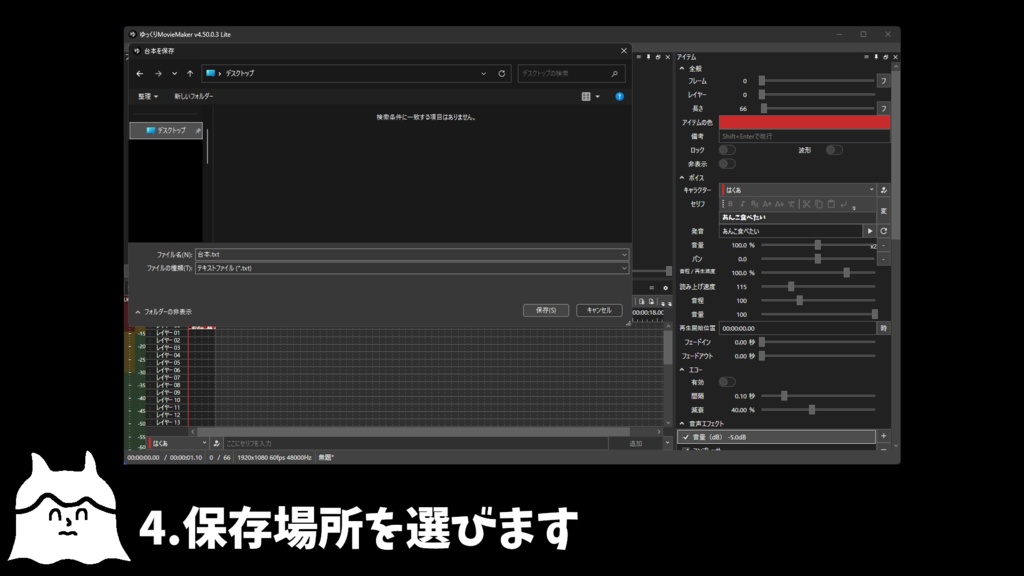Select the レイヤー 05 row
This screenshot has height=576, width=1024.
coord(168,363)
